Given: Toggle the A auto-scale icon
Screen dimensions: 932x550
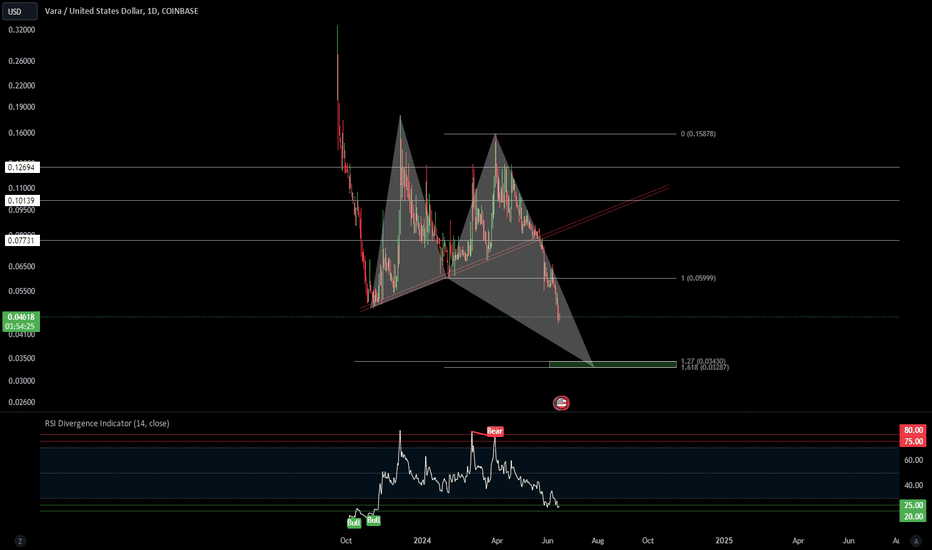Looking at the screenshot, I should point(916,541).
